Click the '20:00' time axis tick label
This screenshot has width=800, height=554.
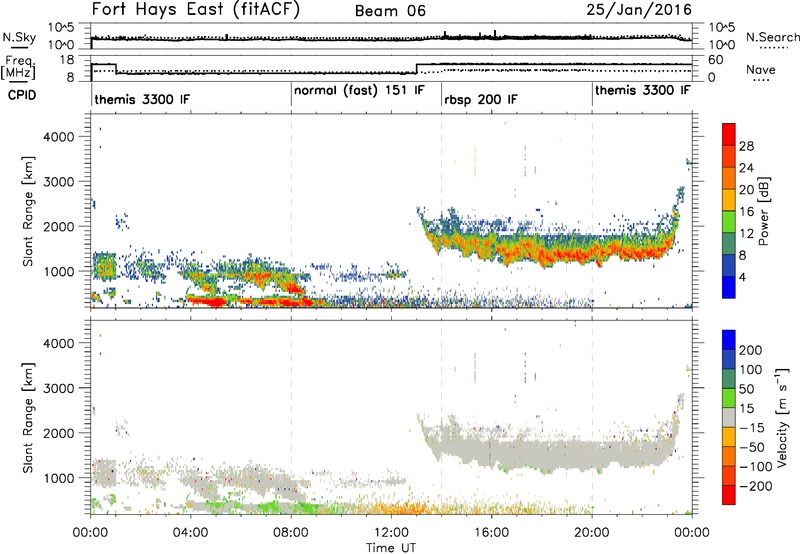pyautogui.click(x=592, y=533)
